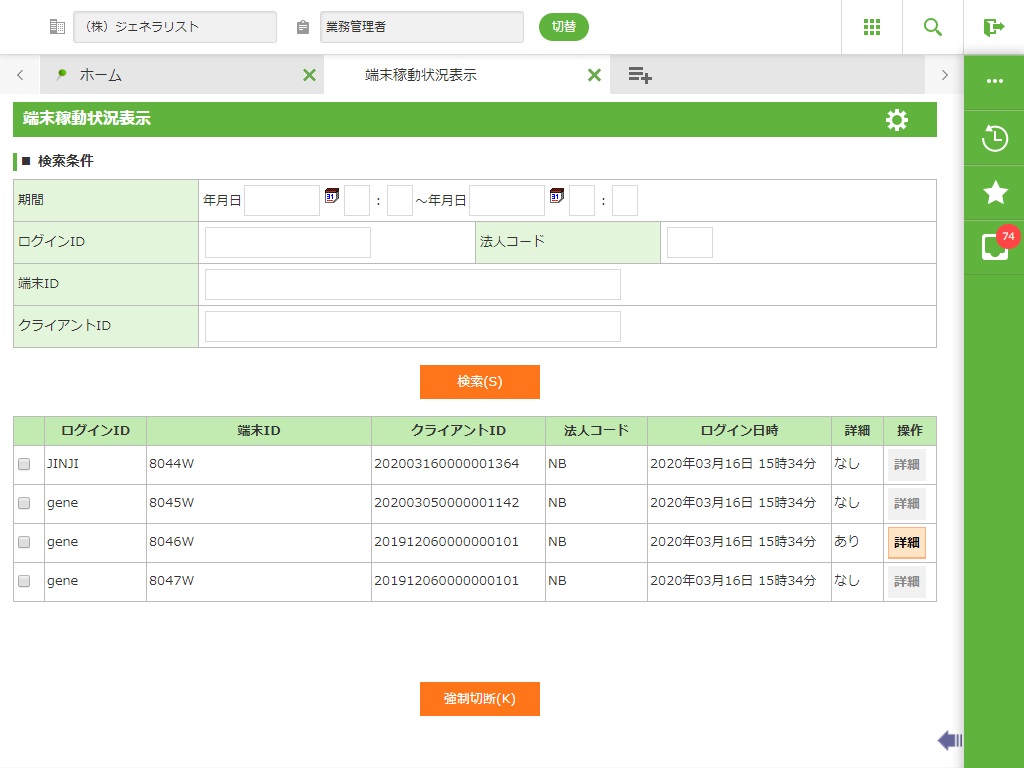Check the box for JINJI row
This screenshot has width=1024, height=768.
pos(25,464)
